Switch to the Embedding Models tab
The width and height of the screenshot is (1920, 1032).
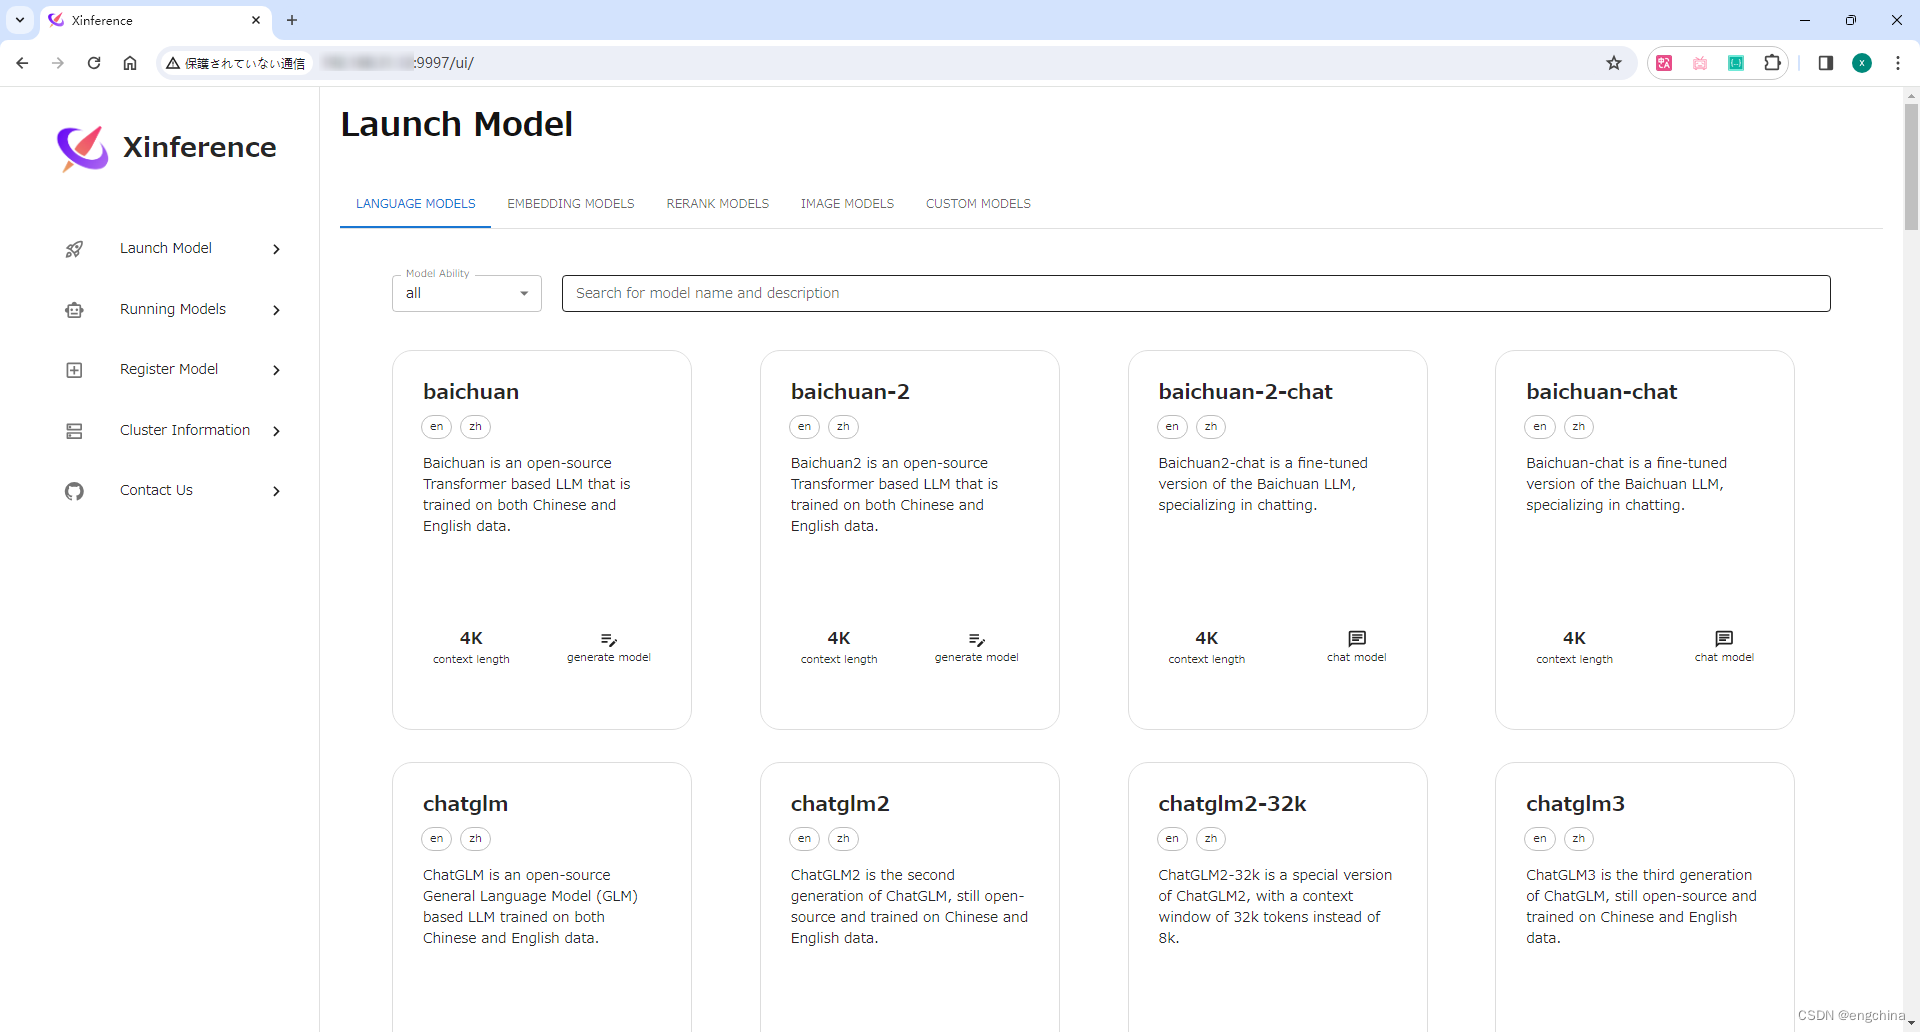click(571, 204)
